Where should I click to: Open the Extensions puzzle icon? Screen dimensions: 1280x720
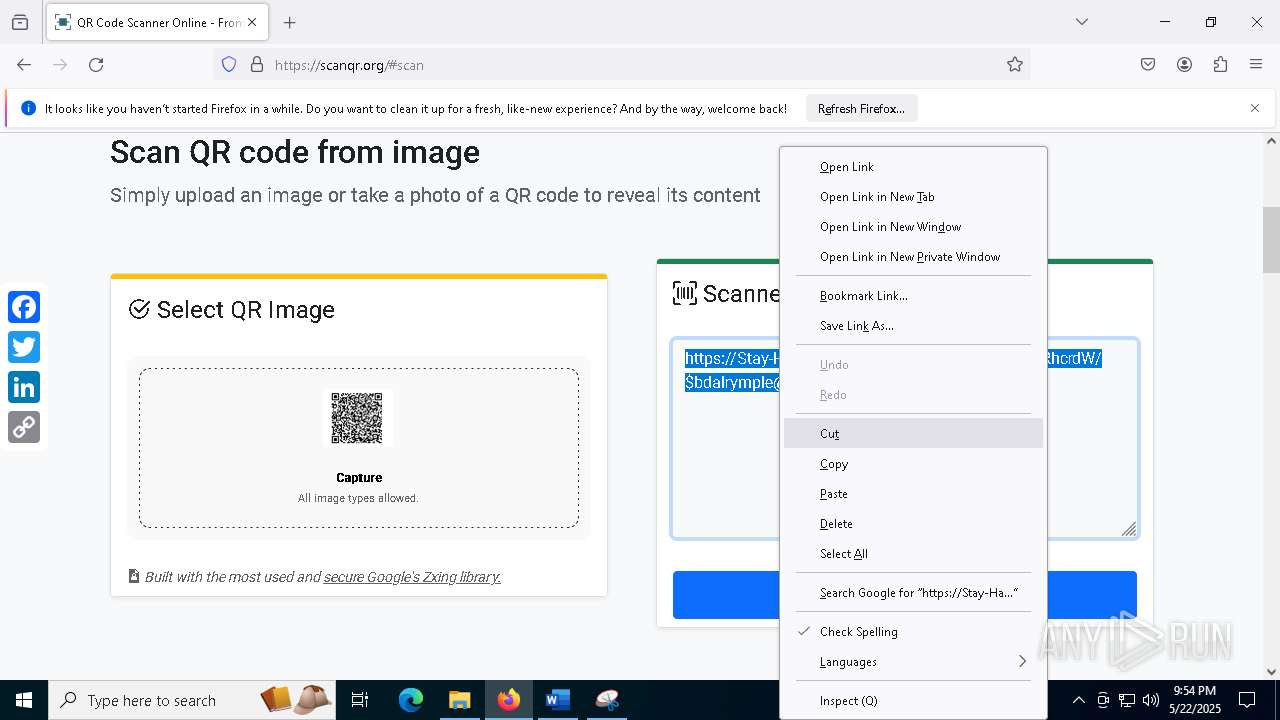1220,65
